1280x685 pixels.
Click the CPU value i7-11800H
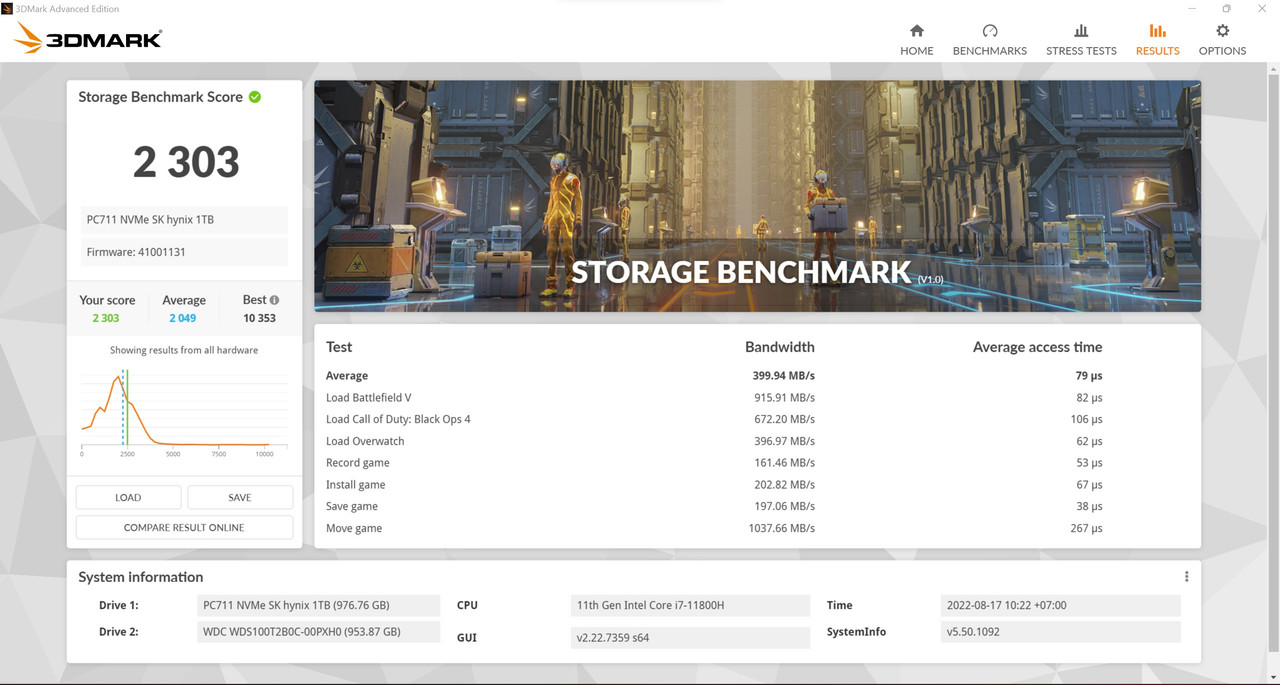click(x=690, y=605)
